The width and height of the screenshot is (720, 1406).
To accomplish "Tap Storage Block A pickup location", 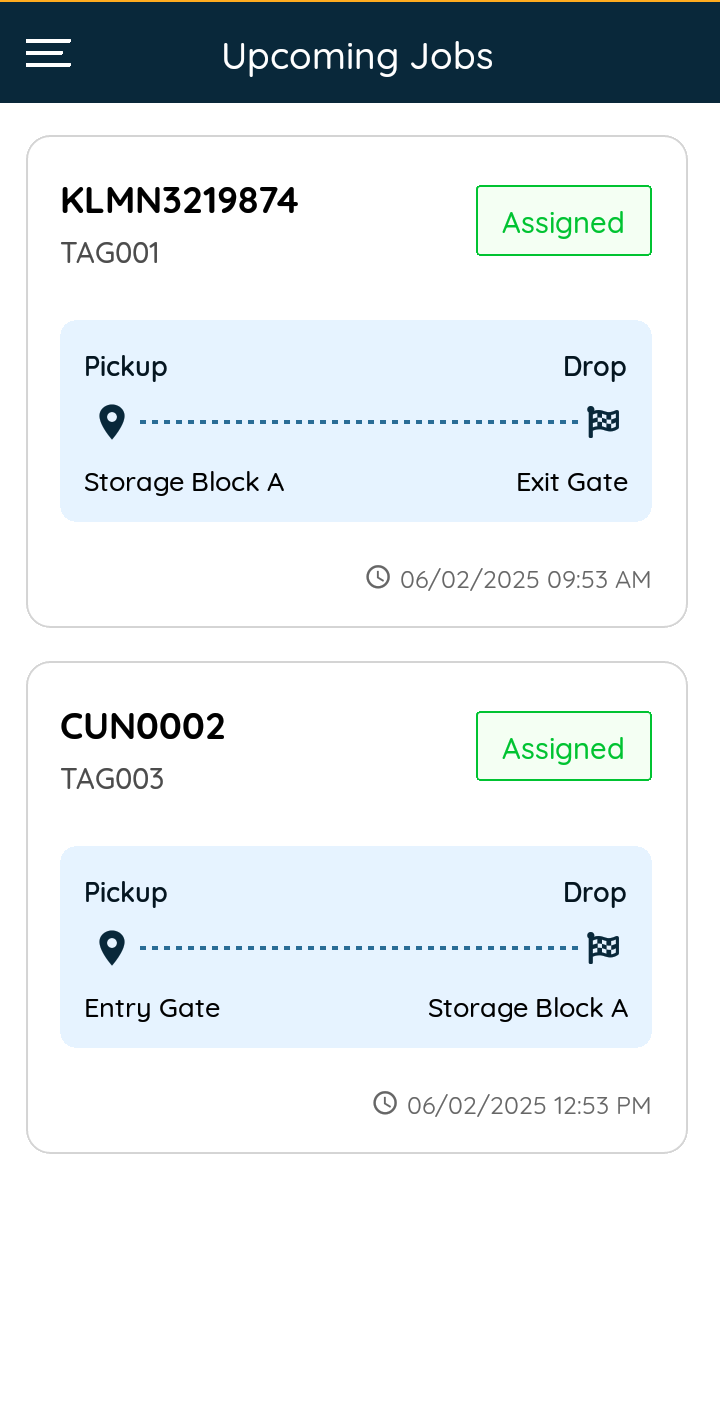I will coord(184,483).
